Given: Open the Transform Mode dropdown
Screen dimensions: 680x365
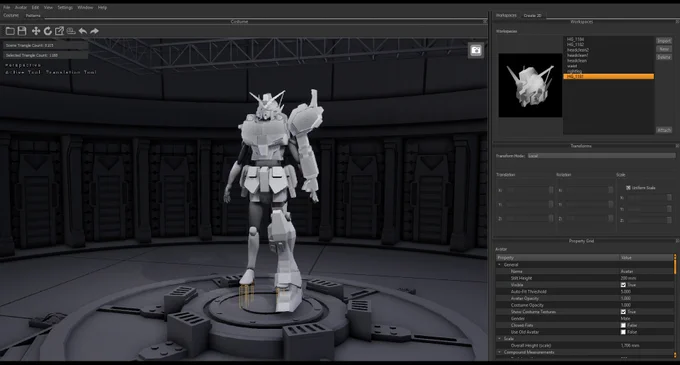Looking at the screenshot, I should [602, 156].
